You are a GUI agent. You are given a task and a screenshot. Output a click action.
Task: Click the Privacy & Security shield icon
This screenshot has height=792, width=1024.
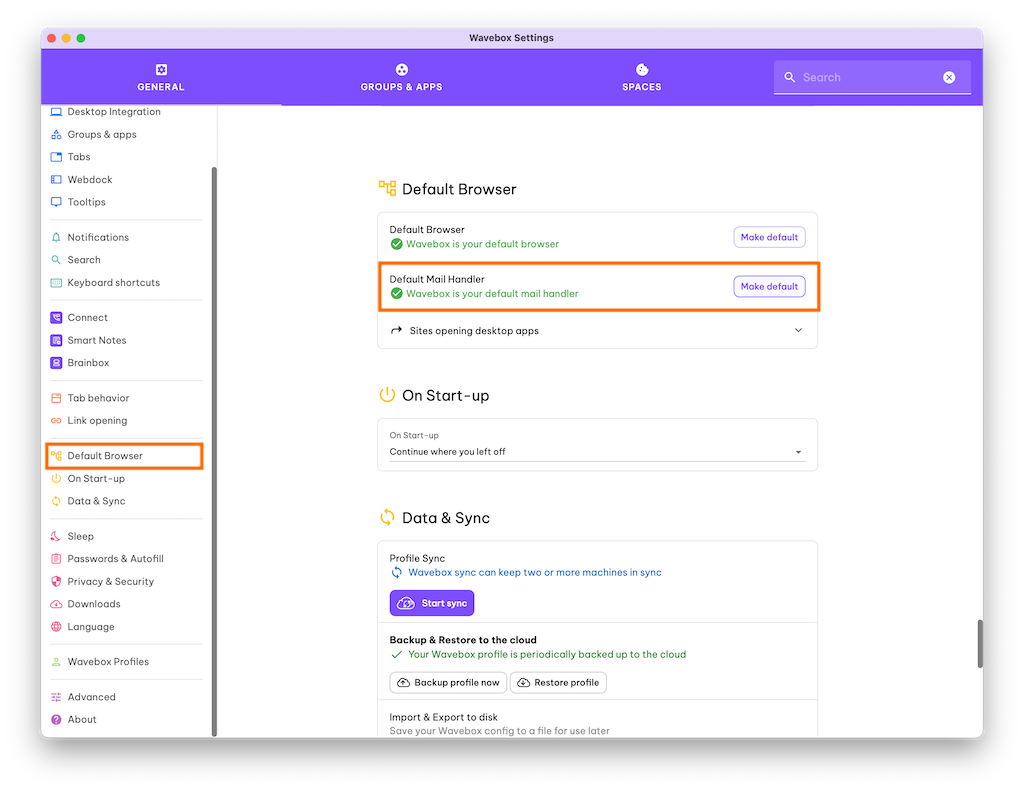pos(56,581)
